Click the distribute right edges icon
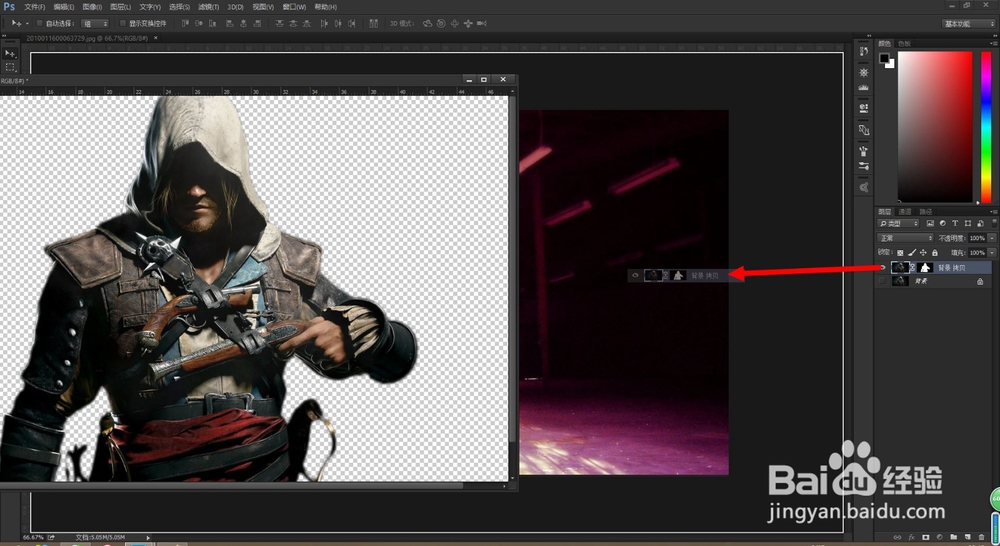Image resolution: width=1000 pixels, height=546 pixels. 351,23
